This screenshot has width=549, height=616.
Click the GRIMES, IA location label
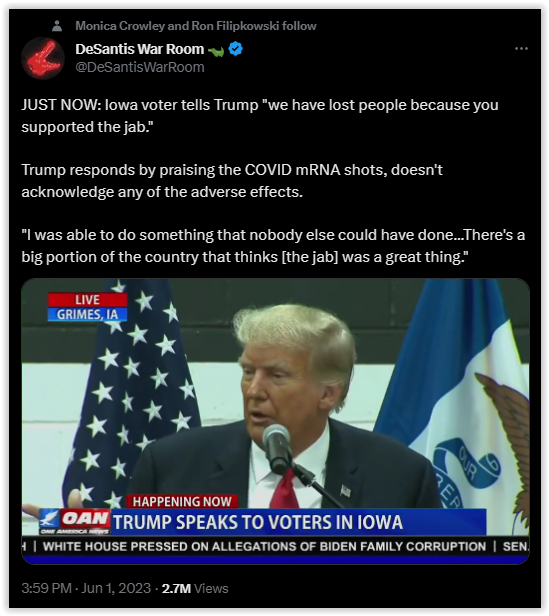[x=87, y=314]
